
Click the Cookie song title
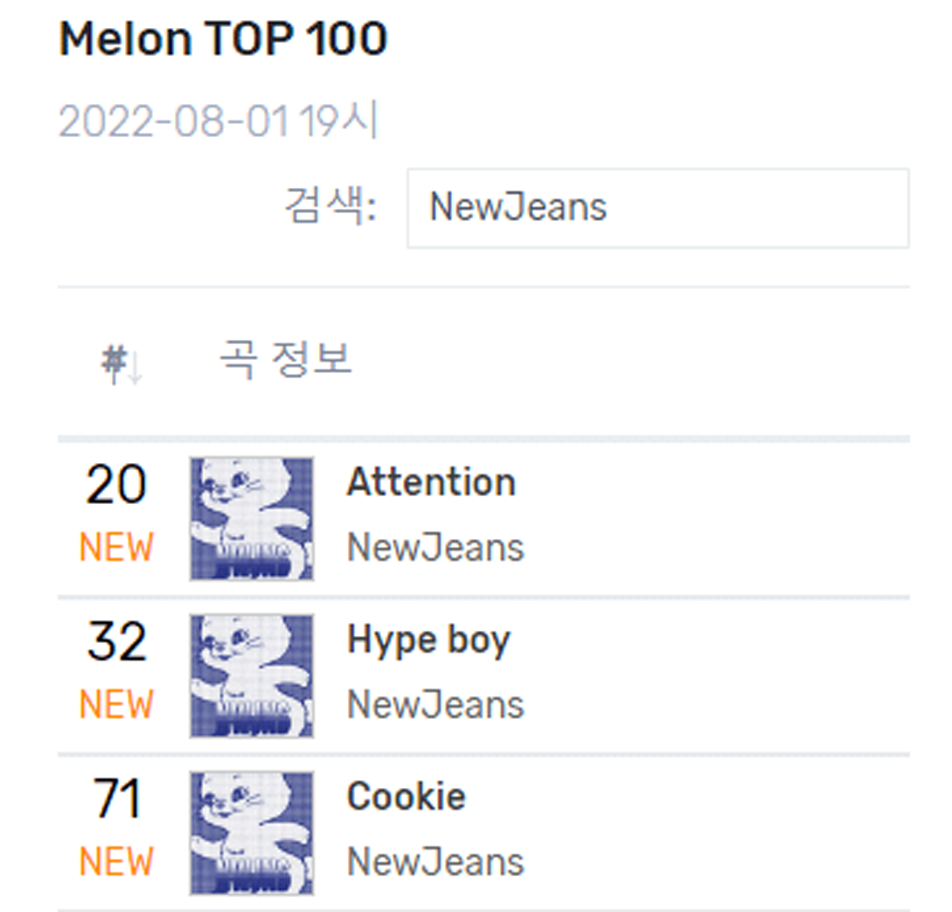(406, 796)
